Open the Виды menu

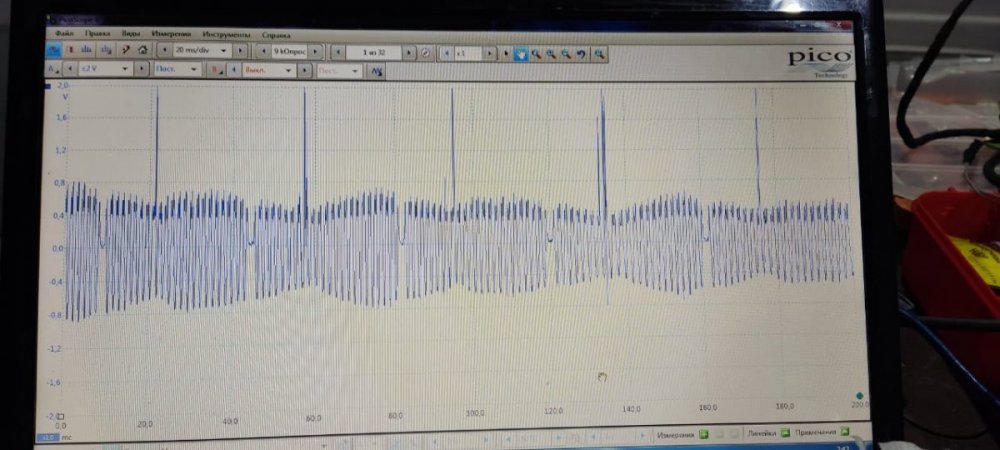[x=131, y=33]
